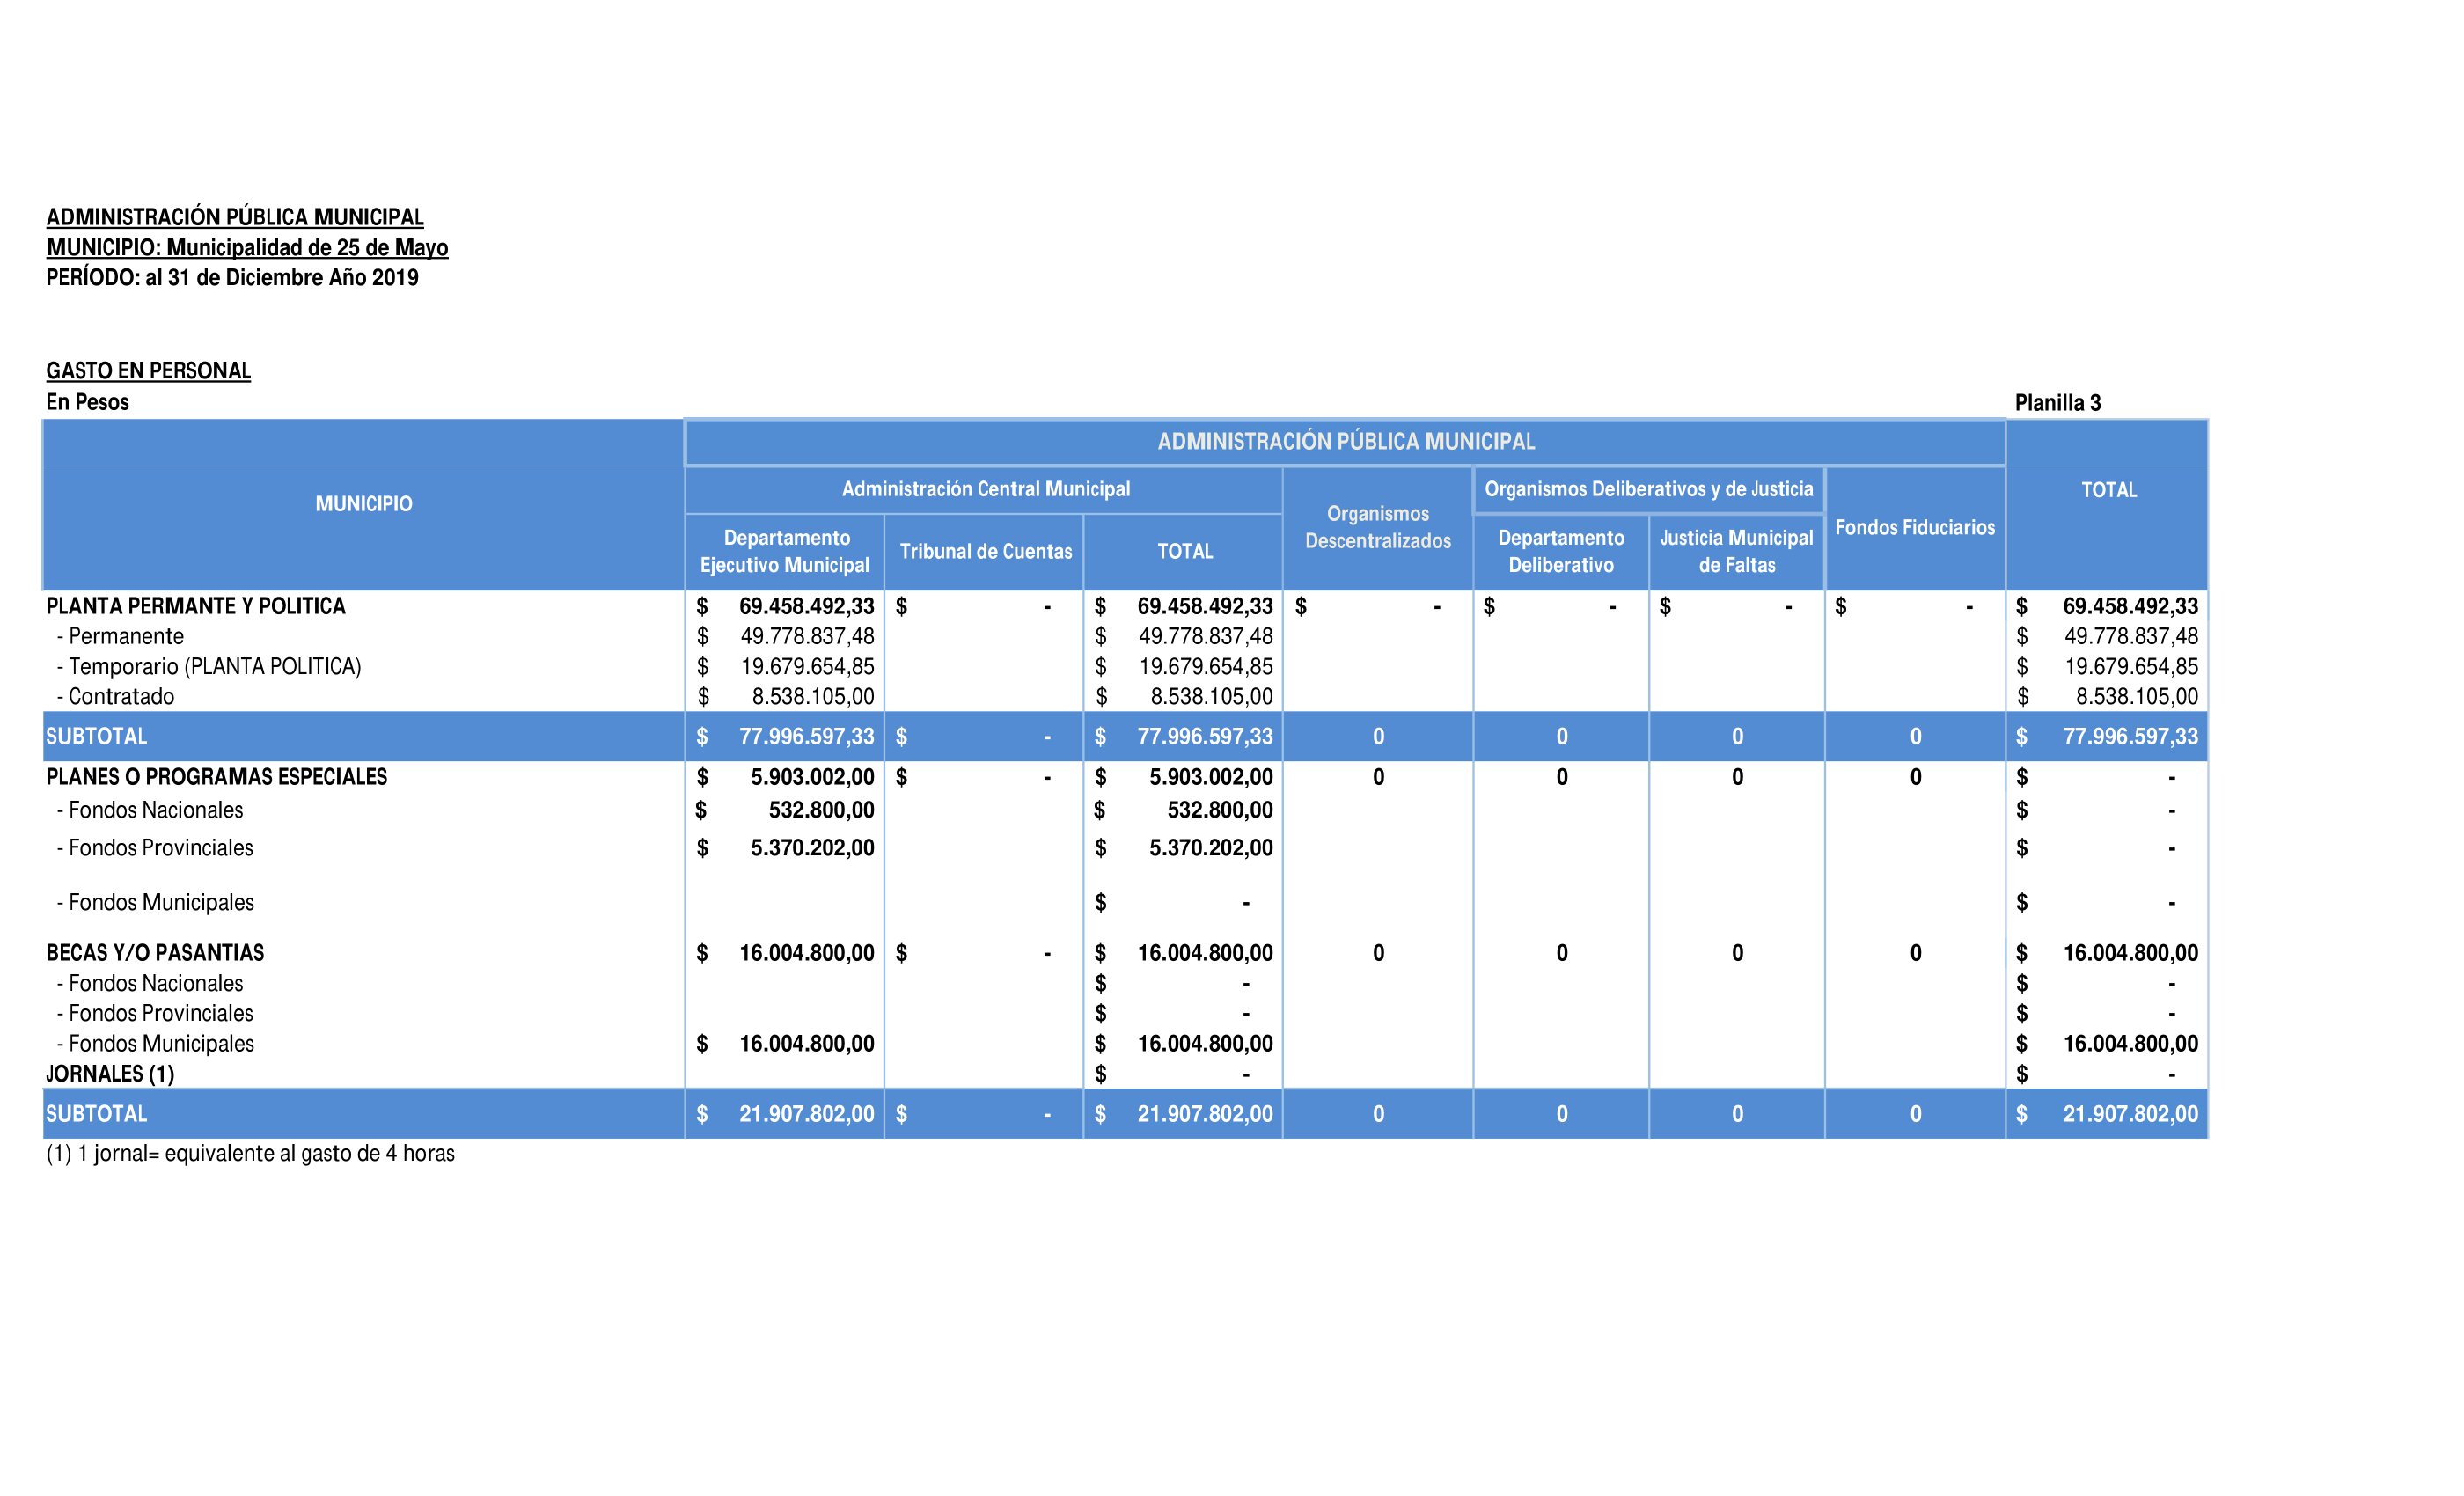Click the Departamento Ejecutivo Municipal column header

pos(785,551)
